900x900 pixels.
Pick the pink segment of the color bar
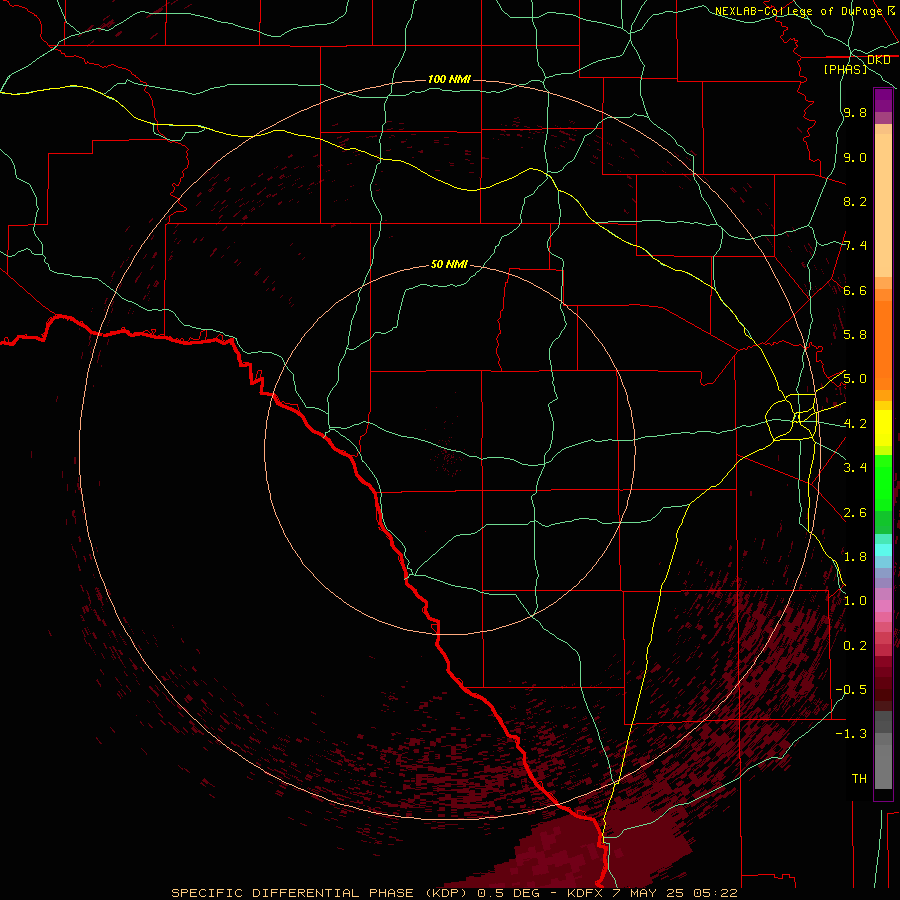[x=883, y=606]
